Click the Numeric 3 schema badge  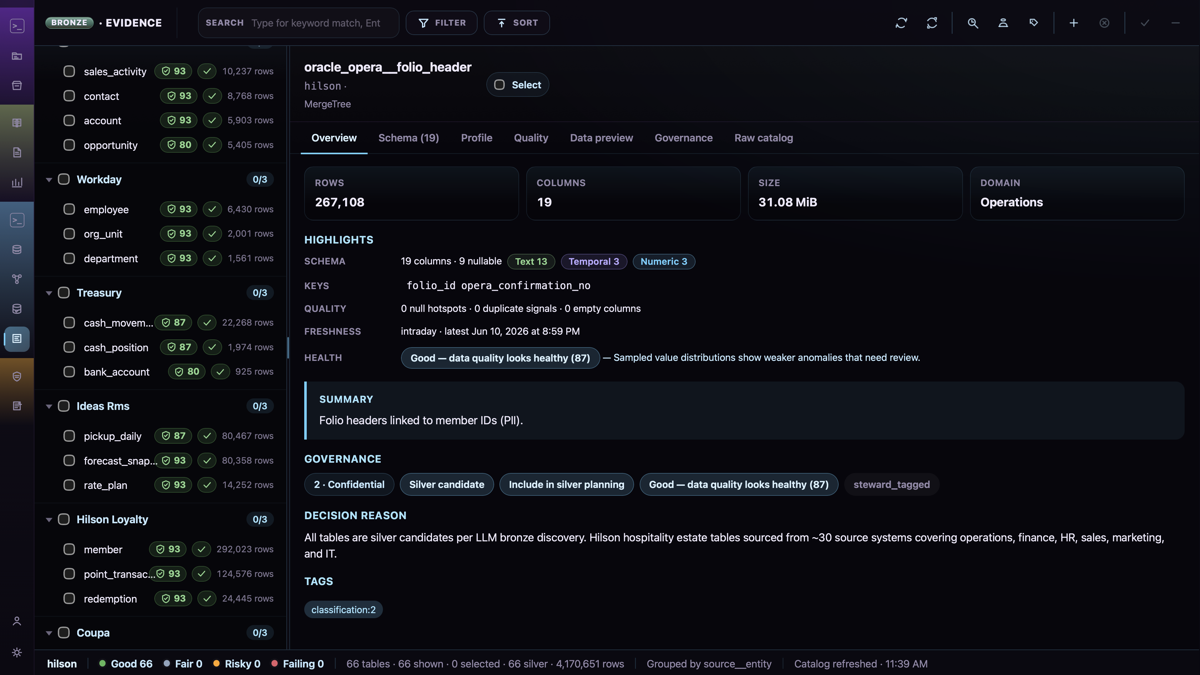click(x=664, y=262)
